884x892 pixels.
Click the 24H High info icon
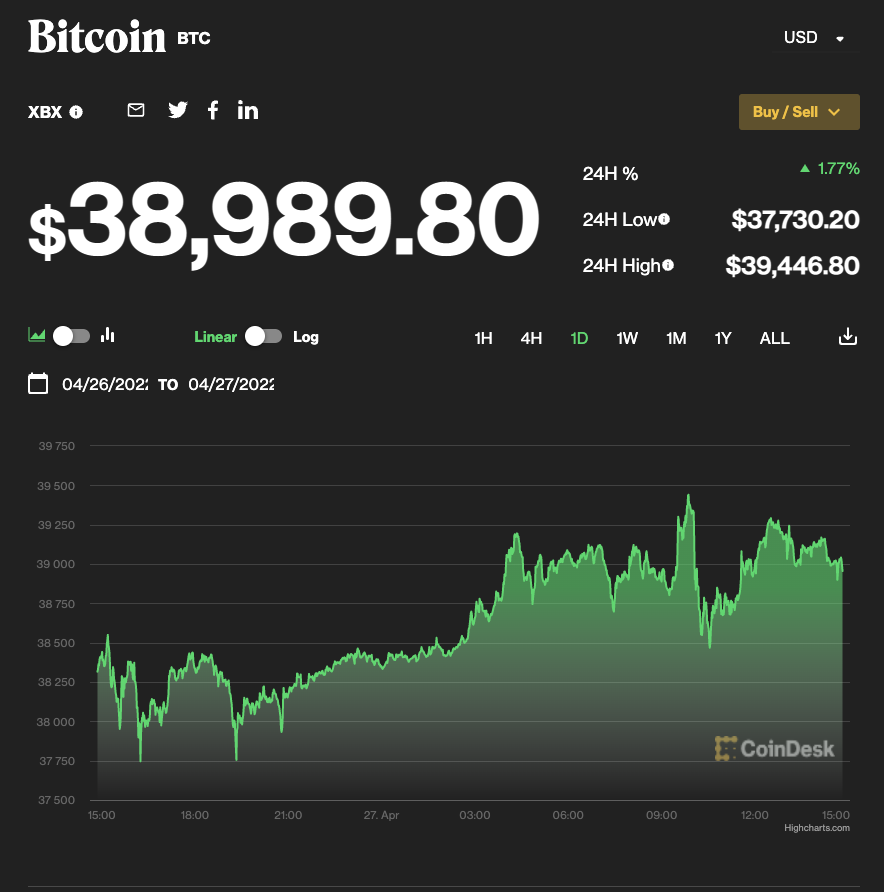tap(668, 265)
